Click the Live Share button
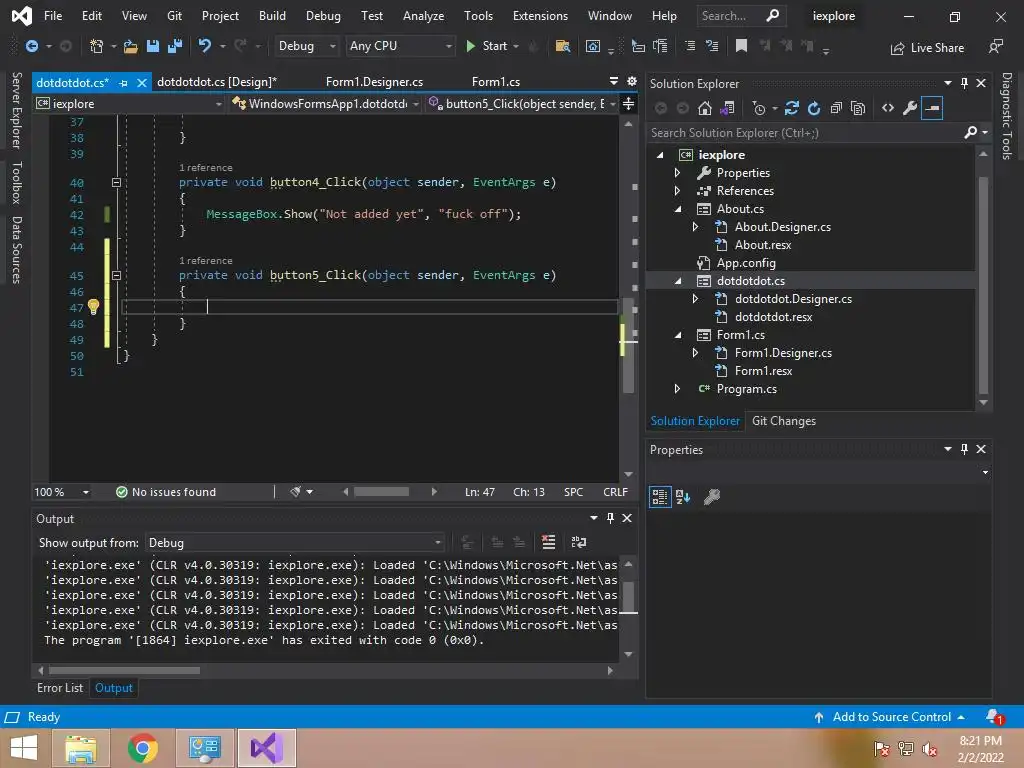The width and height of the screenshot is (1024, 768). tap(928, 48)
